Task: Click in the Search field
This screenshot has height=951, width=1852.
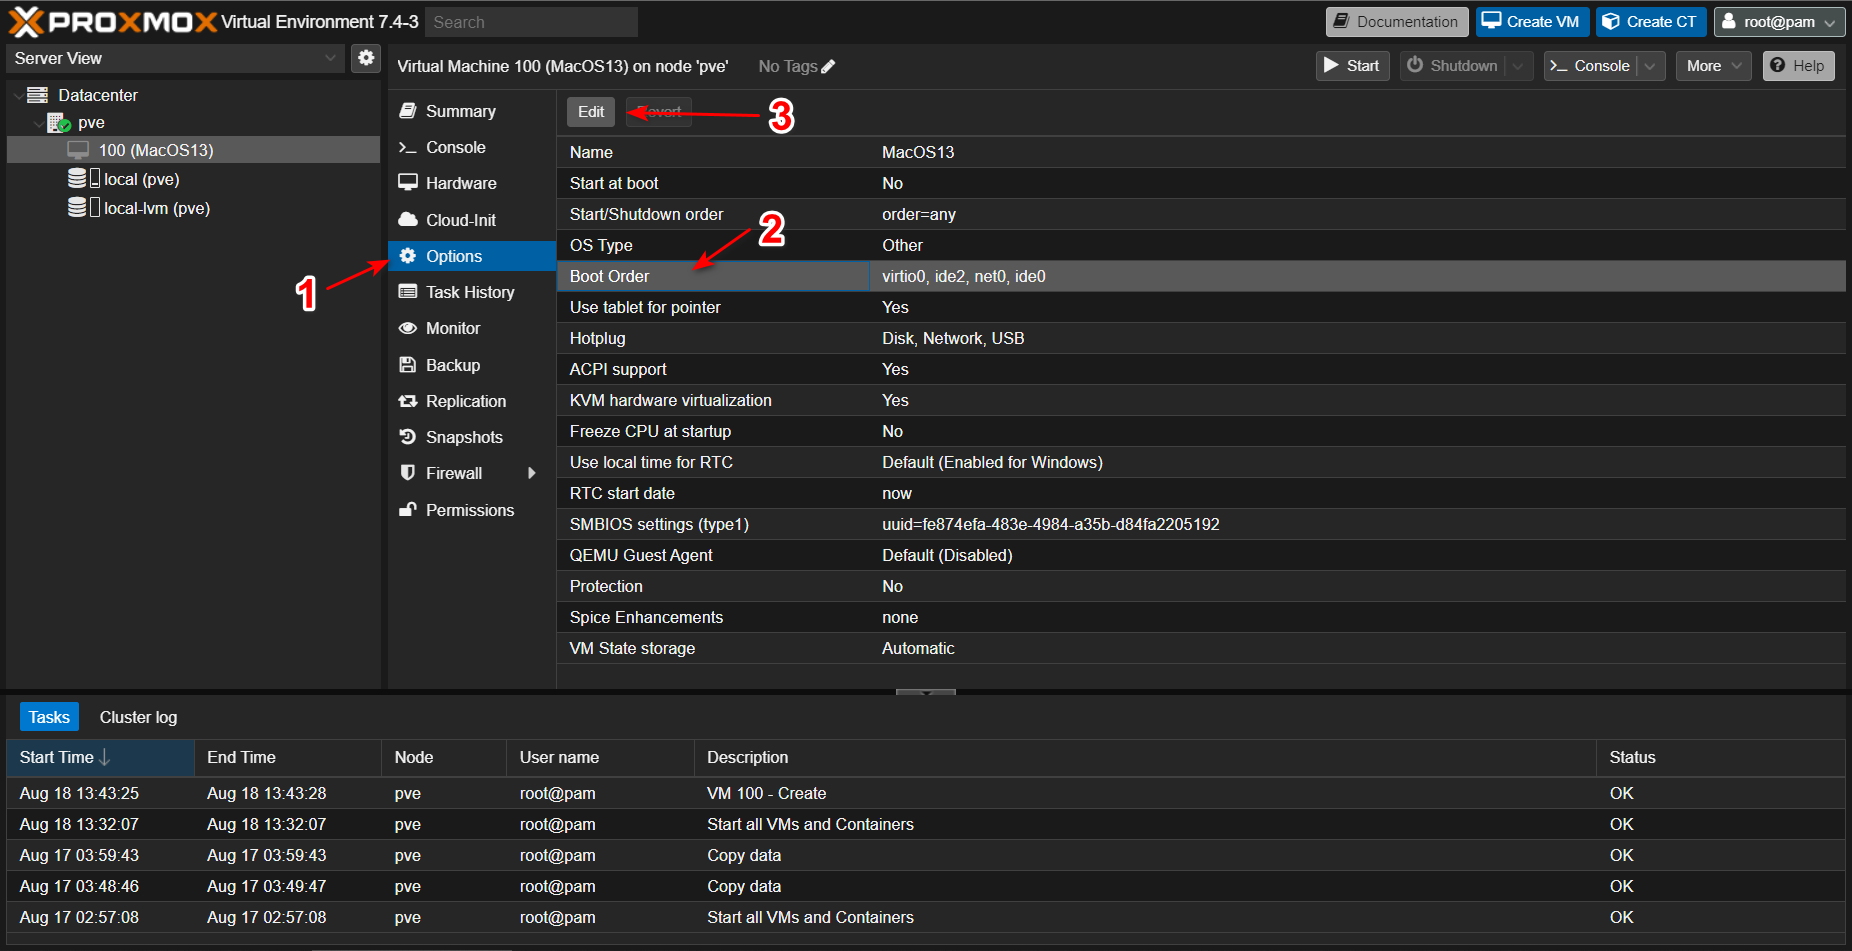Action: 530,22
